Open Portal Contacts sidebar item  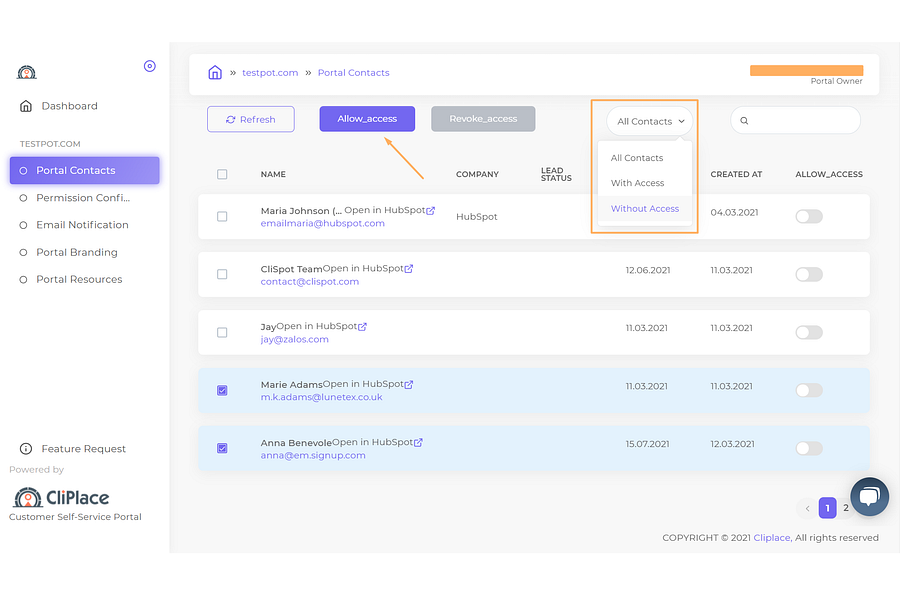[x=84, y=171]
